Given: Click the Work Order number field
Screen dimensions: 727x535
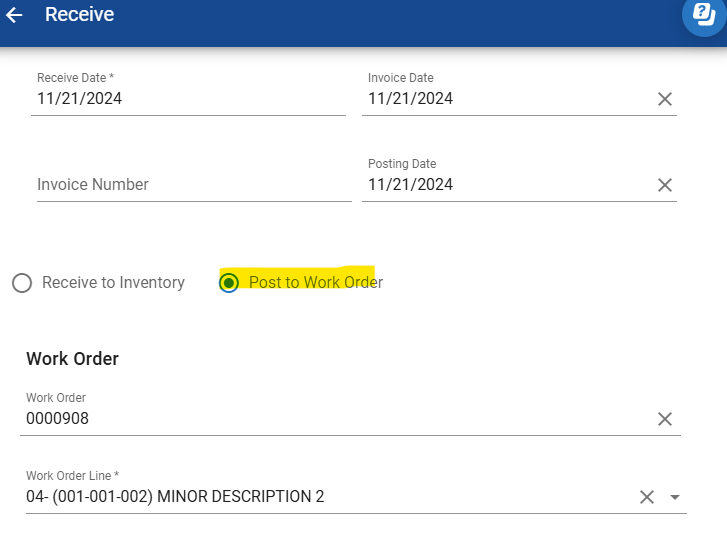Looking at the screenshot, I should pos(330,419).
